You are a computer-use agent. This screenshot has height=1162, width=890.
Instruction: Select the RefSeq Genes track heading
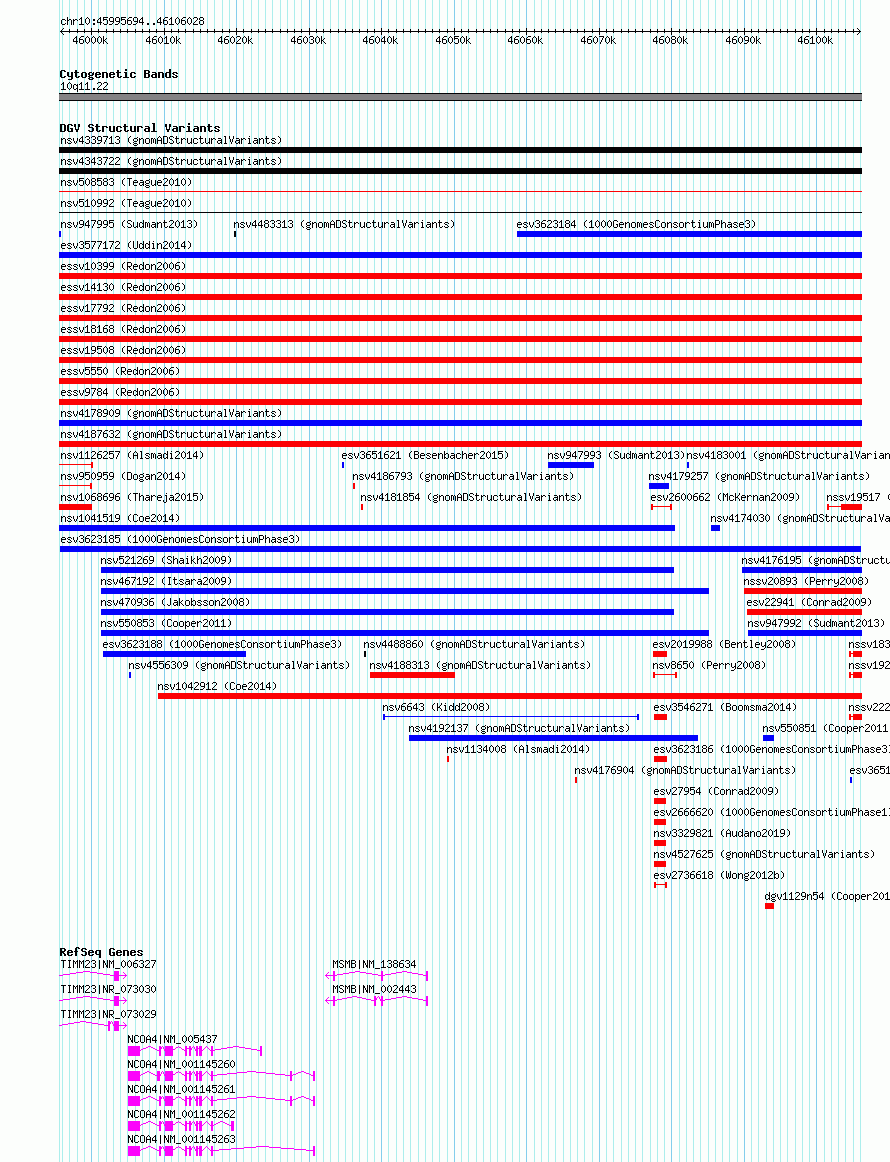[102, 952]
